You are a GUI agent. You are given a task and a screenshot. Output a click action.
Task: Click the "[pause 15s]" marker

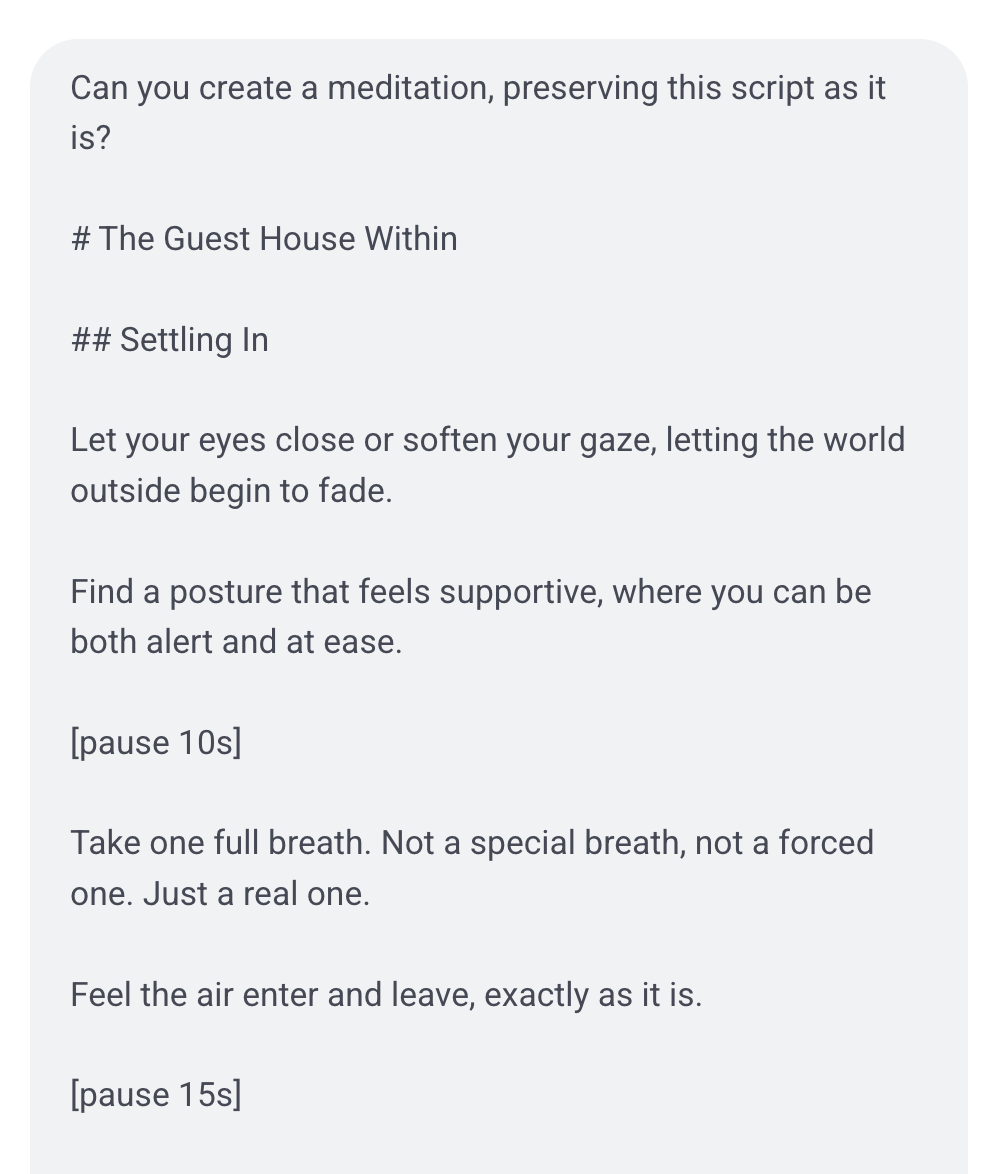[156, 1095]
